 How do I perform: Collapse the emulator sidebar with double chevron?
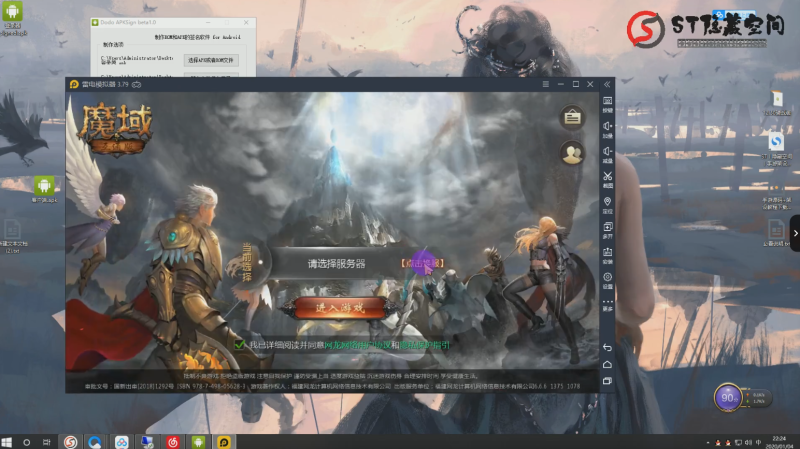[606, 86]
